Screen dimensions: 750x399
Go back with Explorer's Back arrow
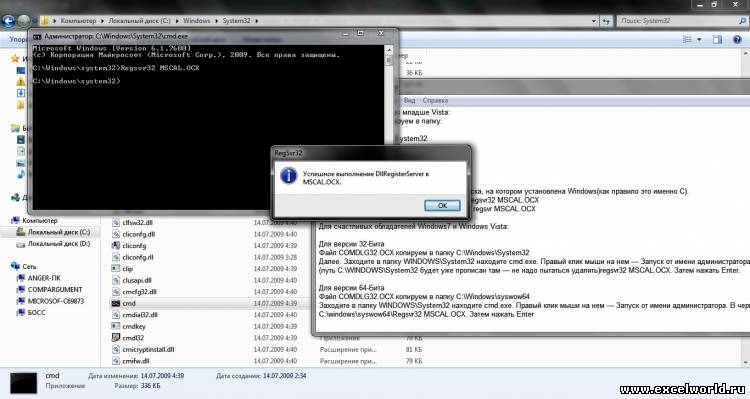[8, 21]
